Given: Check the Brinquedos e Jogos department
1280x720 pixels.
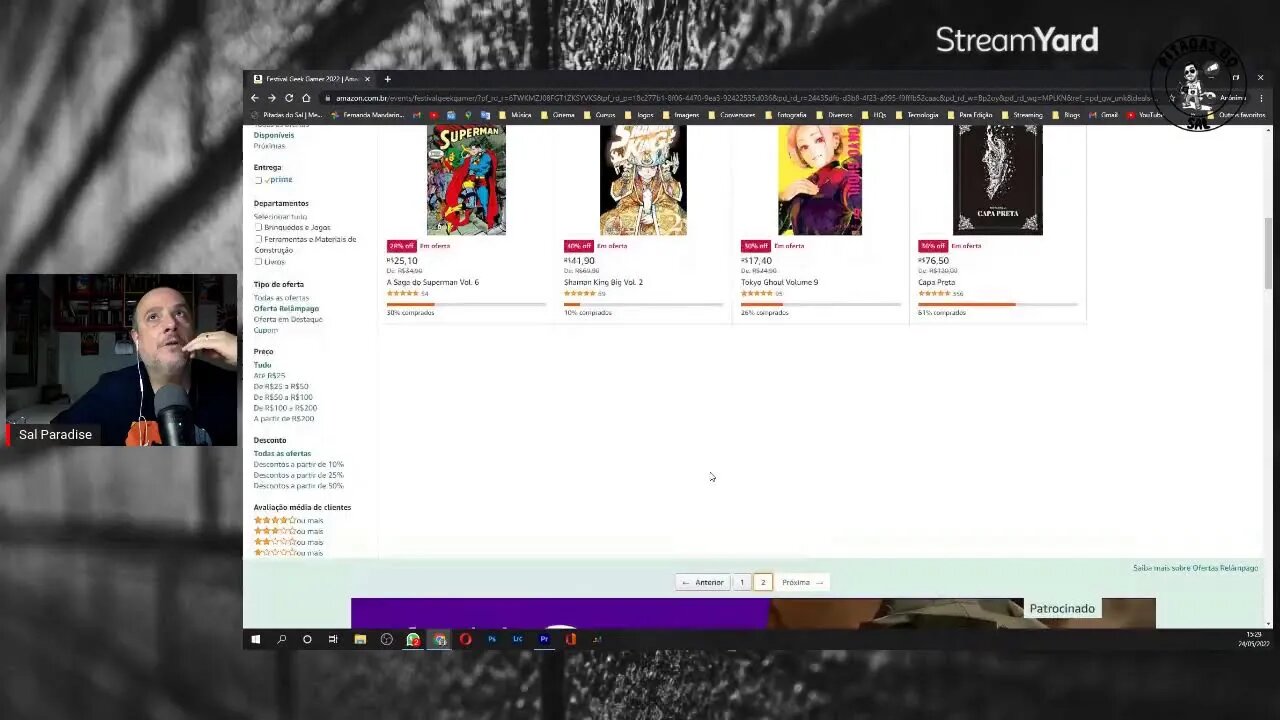Looking at the screenshot, I should (x=258, y=227).
